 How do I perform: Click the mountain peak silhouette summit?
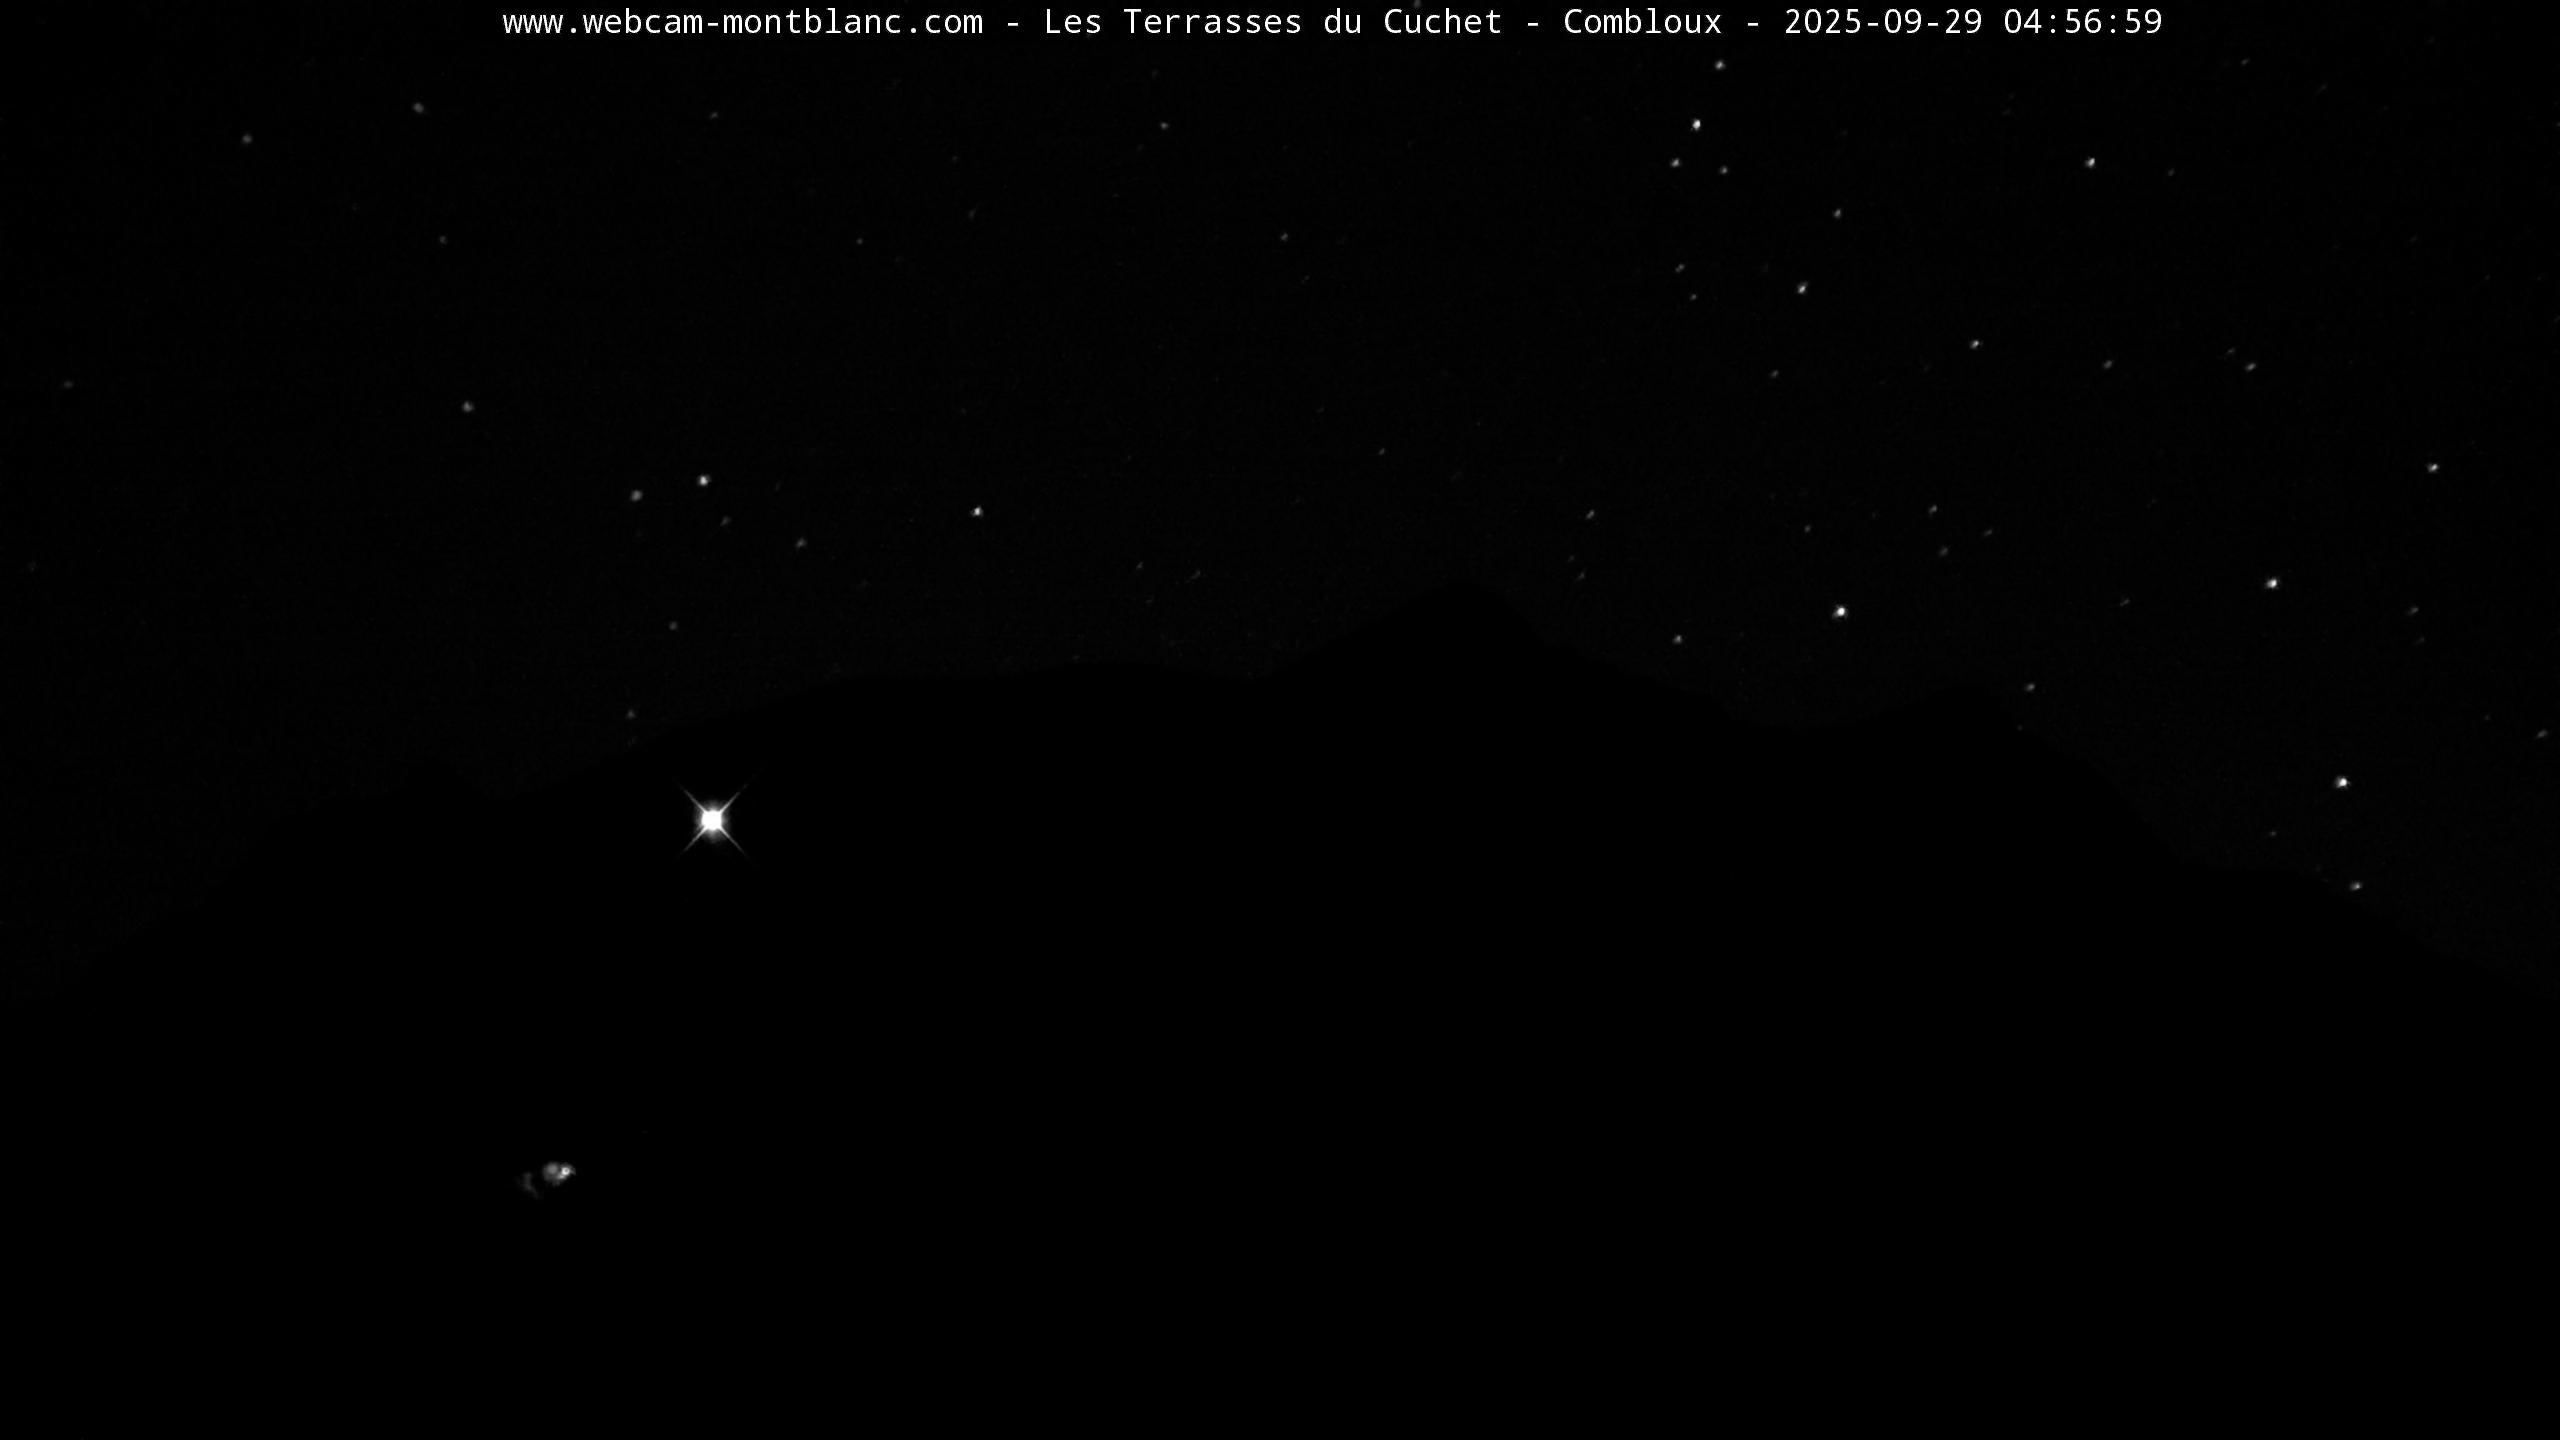click(x=1462, y=584)
